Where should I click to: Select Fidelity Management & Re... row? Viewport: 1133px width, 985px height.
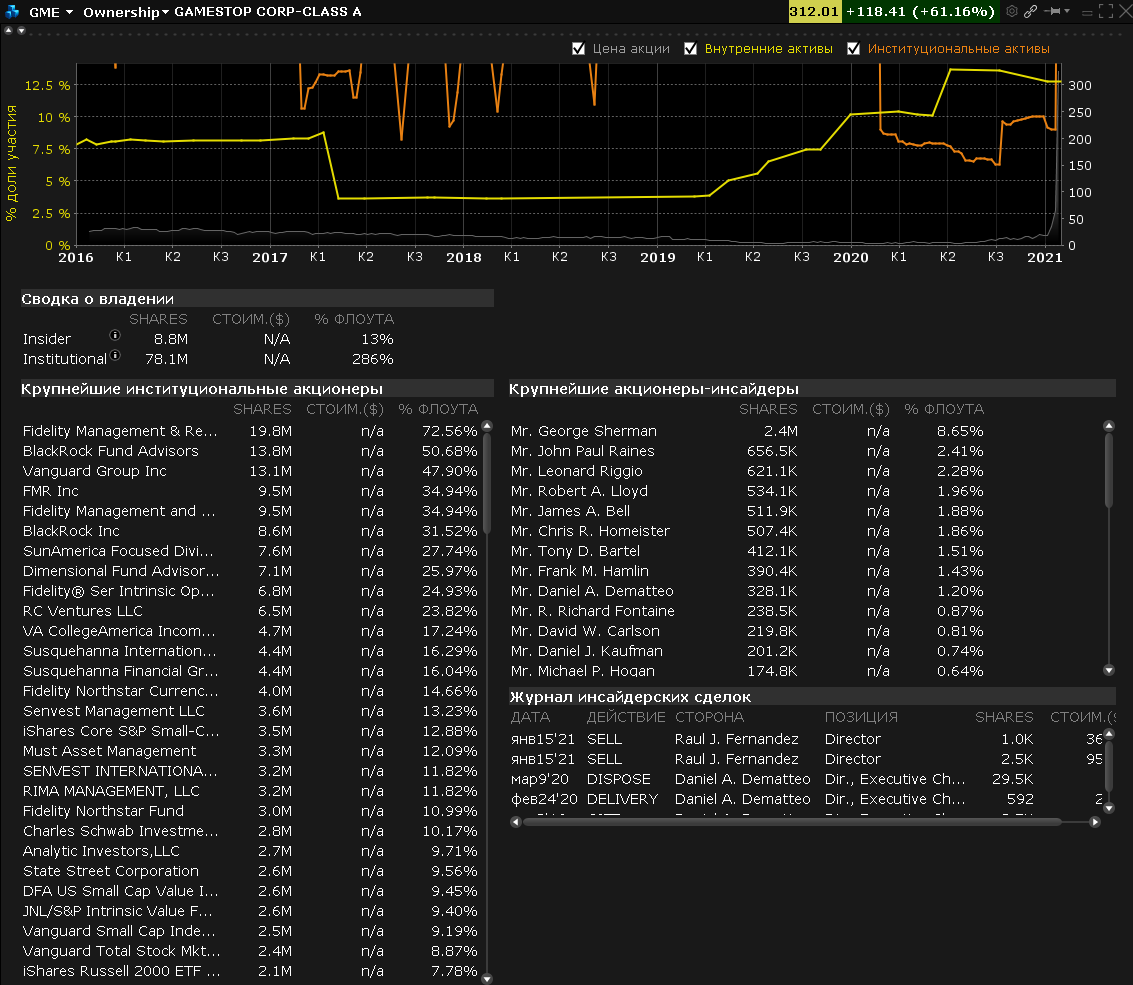[x=251, y=431]
